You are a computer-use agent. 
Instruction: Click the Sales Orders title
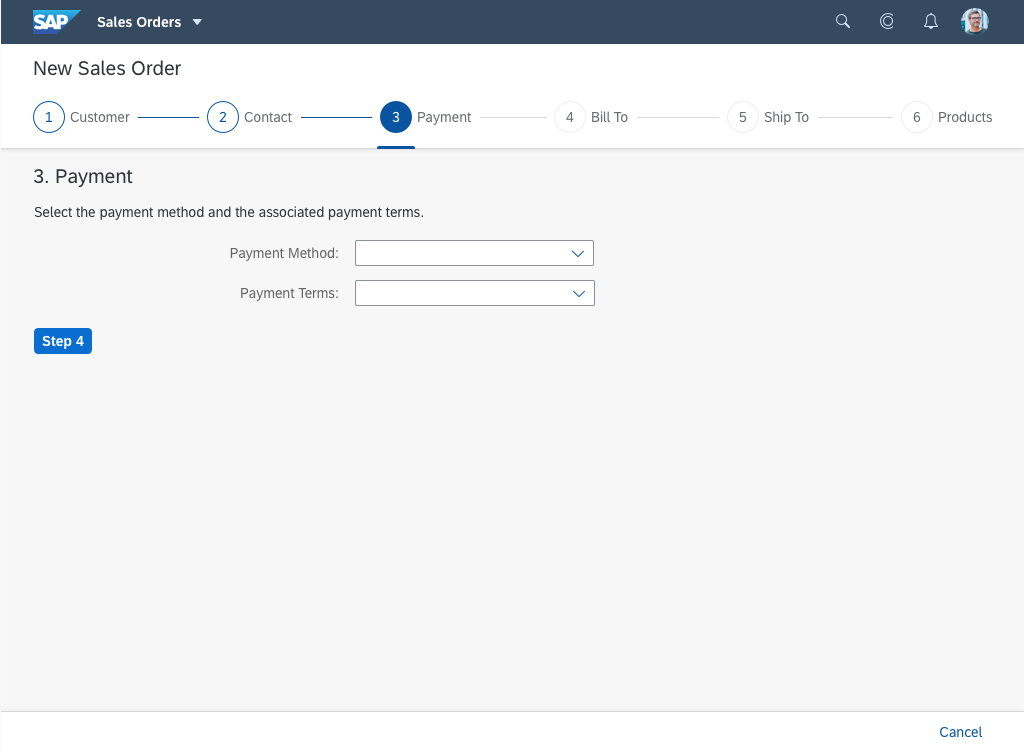click(139, 22)
